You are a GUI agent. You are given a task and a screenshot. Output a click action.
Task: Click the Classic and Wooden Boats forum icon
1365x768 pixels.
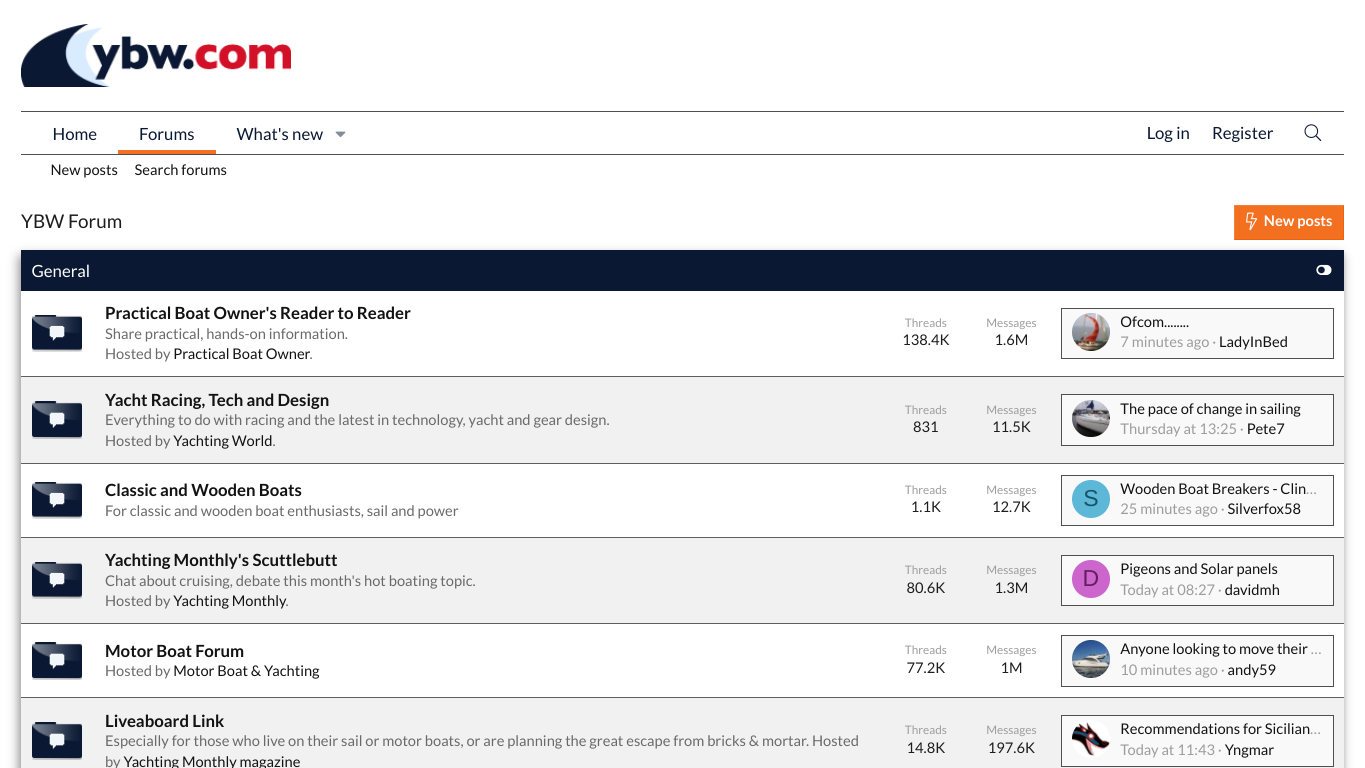57,500
